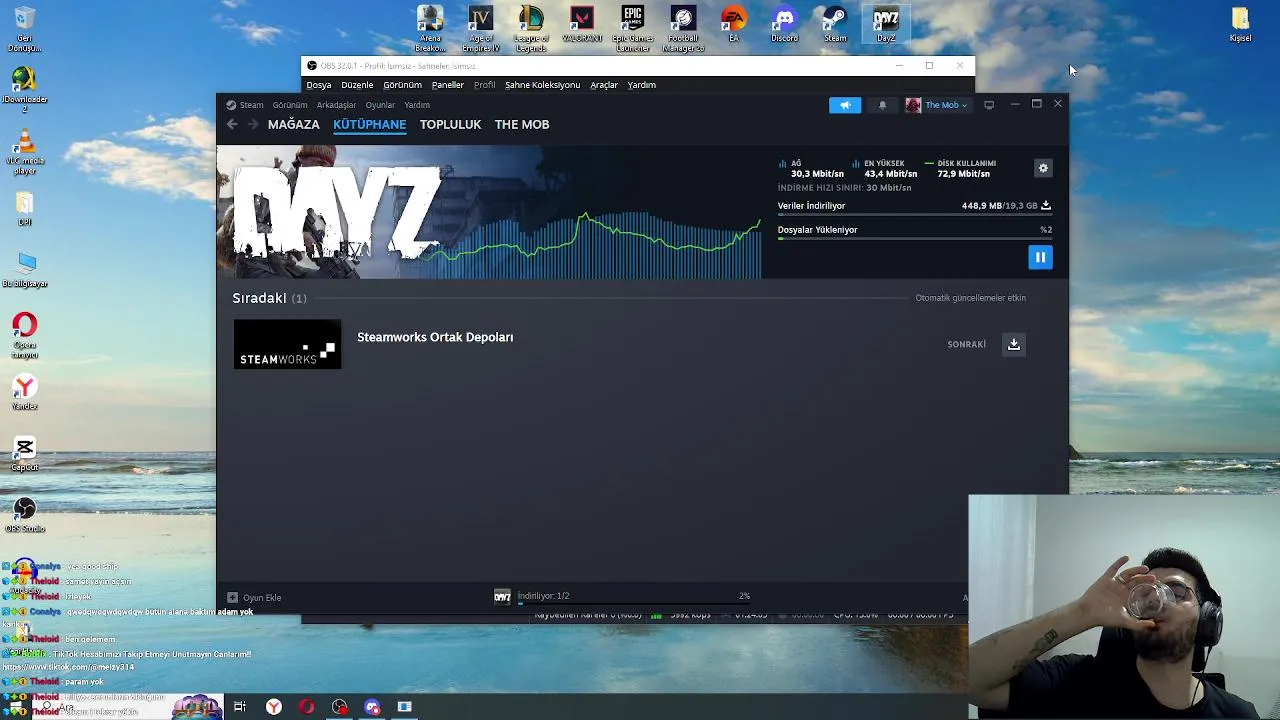Open EA app desktop shortcut
The width and height of the screenshot is (1280, 720).
click(733, 25)
